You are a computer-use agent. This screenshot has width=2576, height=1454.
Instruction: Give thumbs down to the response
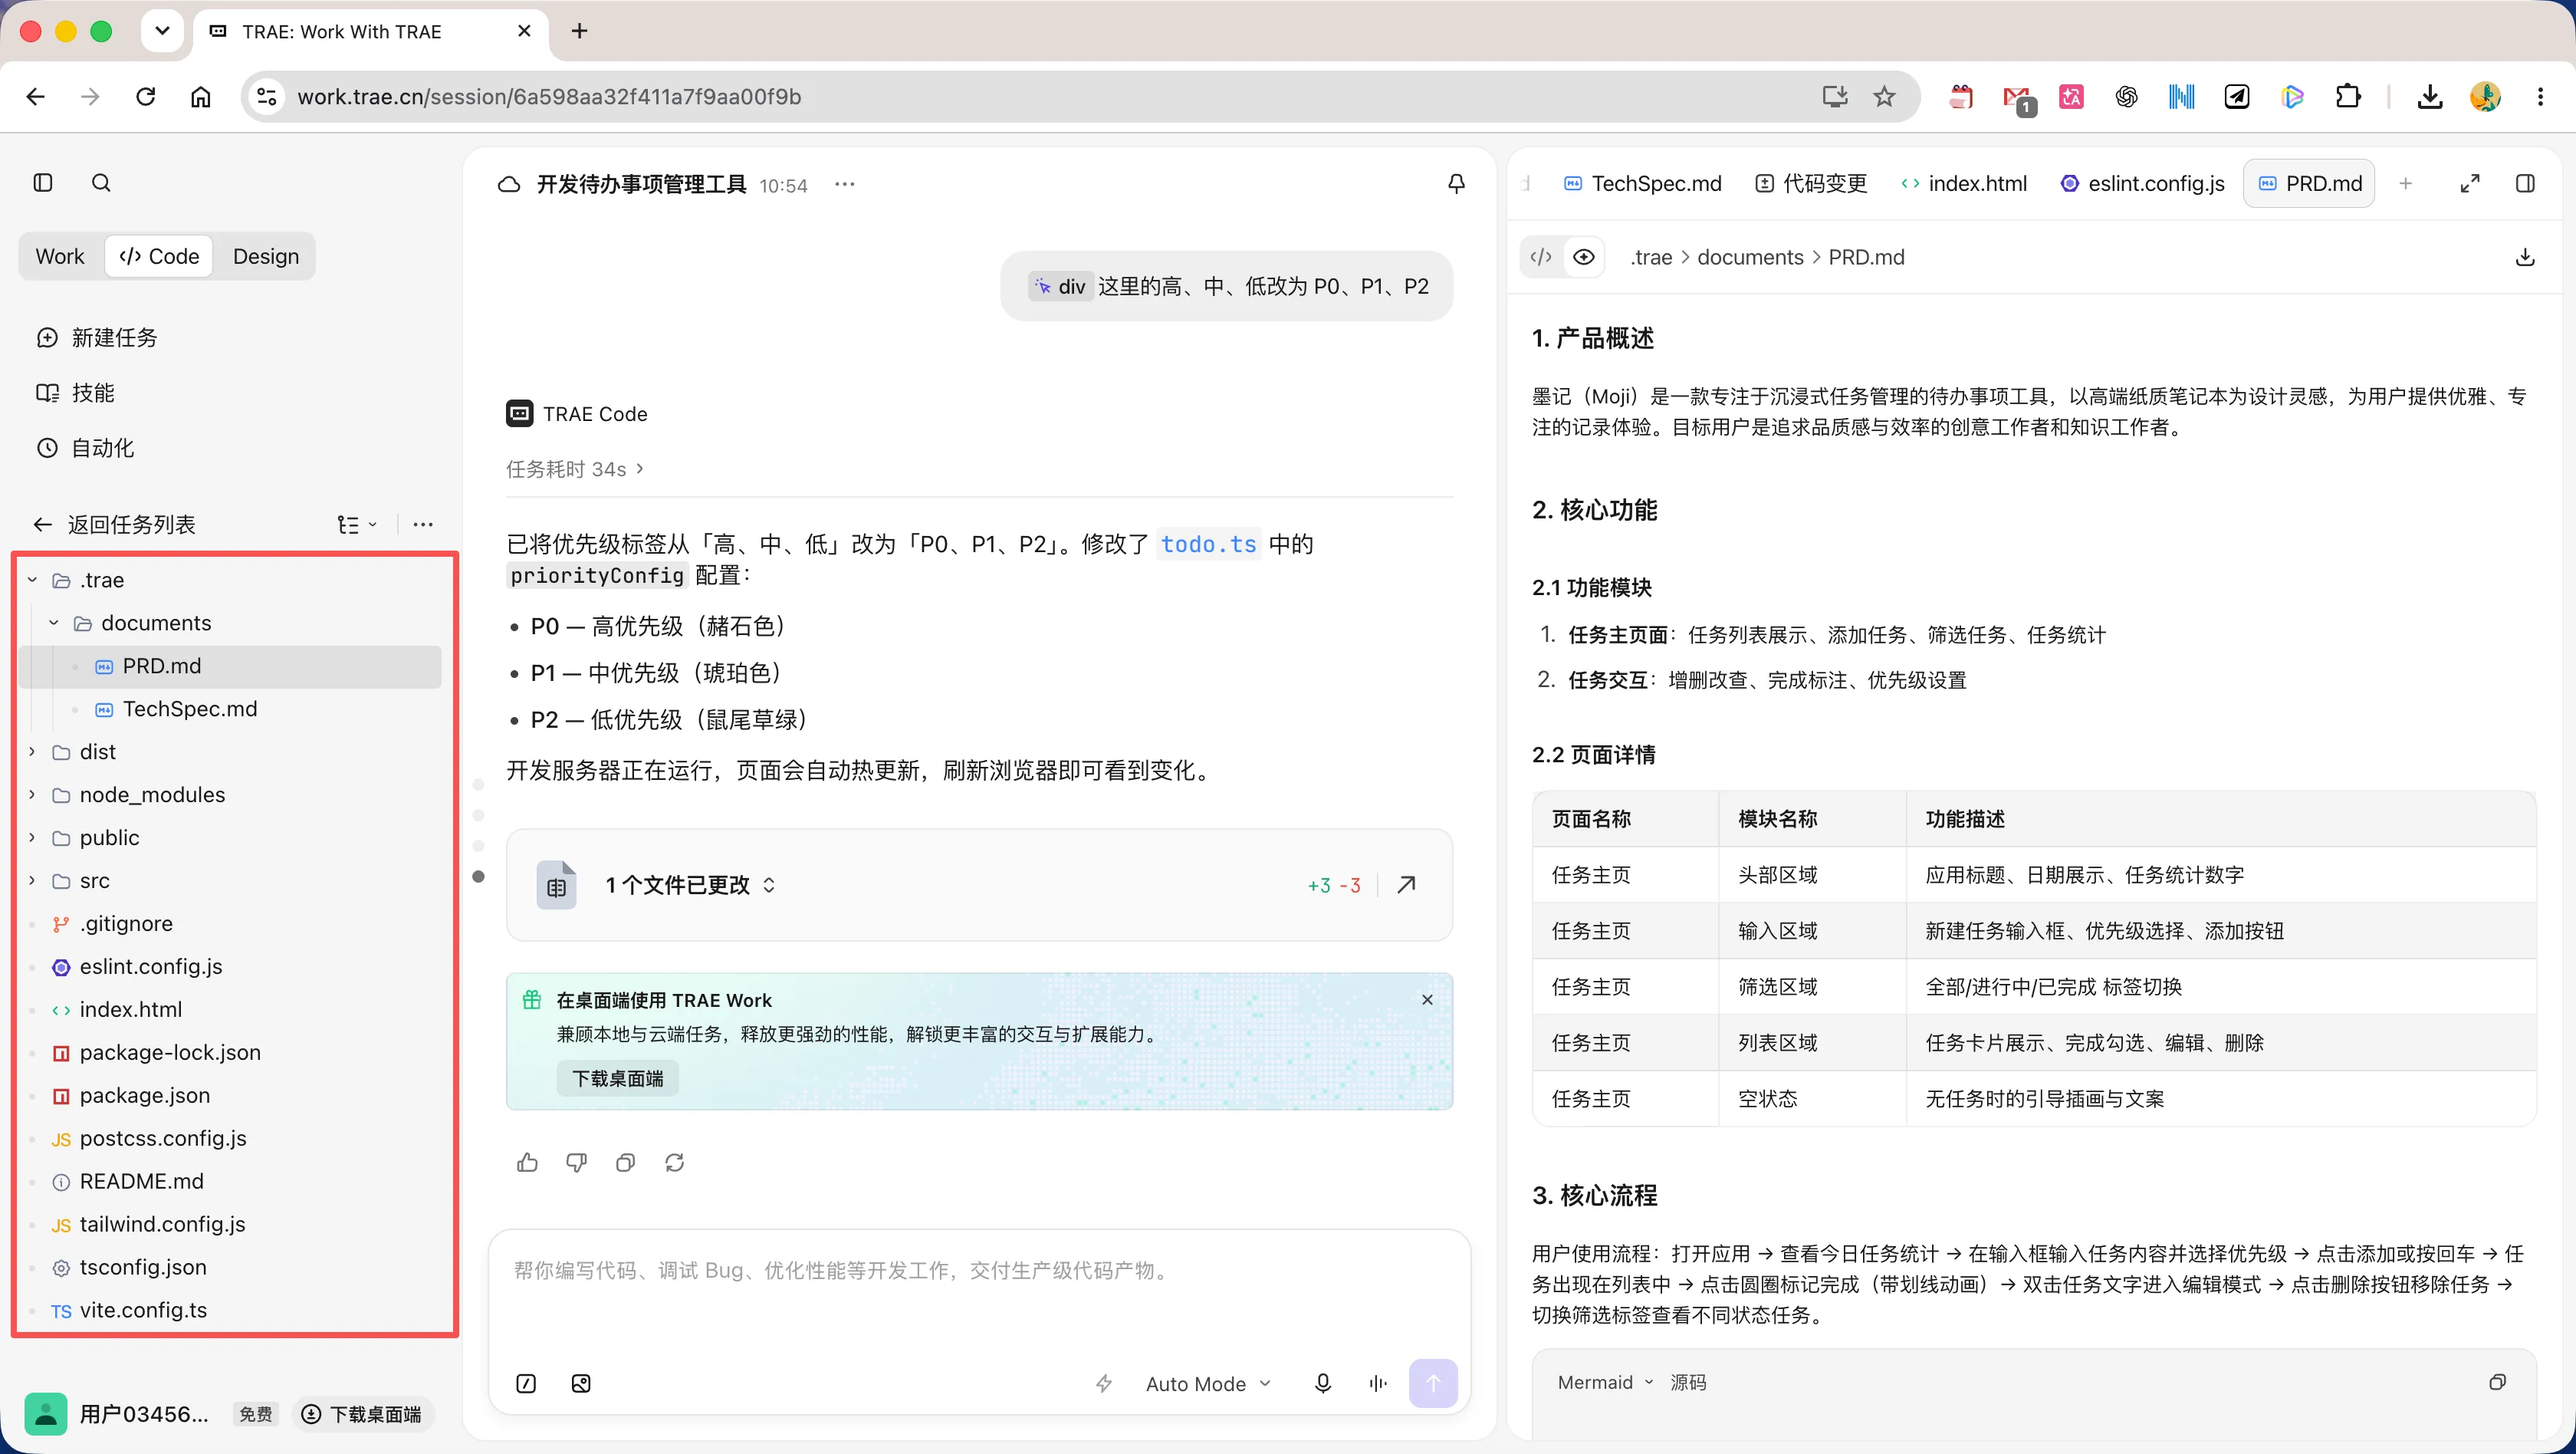click(576, 1162)
